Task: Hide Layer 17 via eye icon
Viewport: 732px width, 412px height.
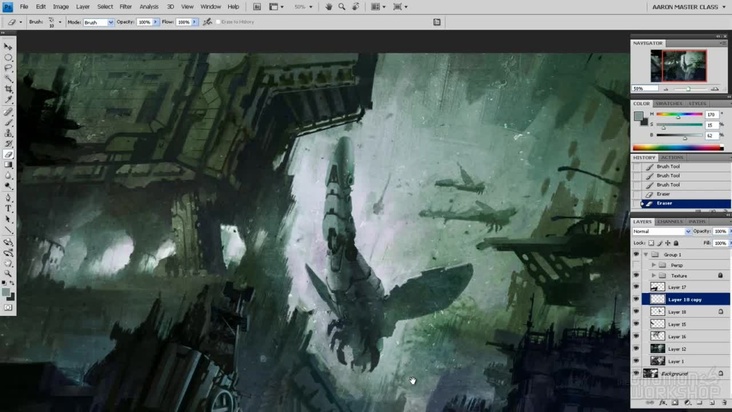Action: pos(636,287)
